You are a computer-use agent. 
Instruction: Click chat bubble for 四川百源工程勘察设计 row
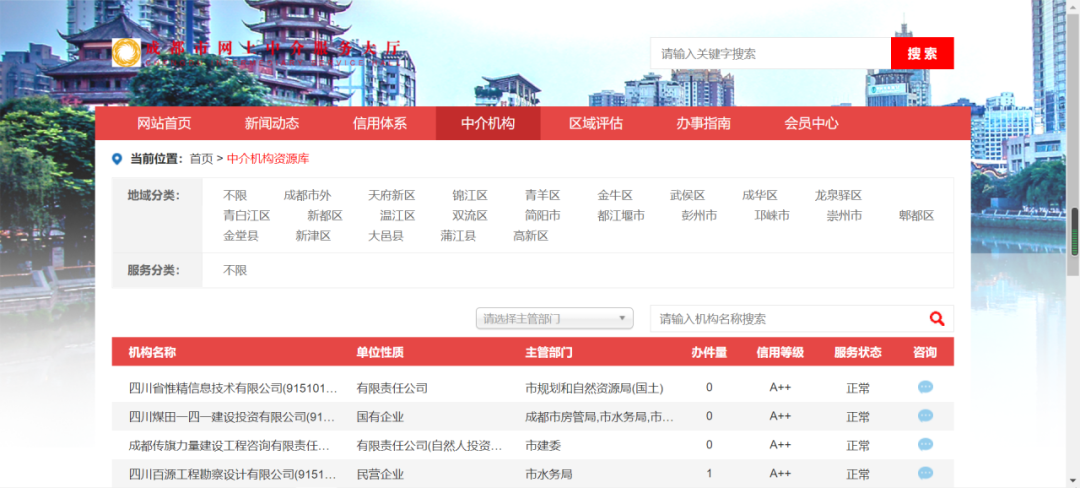[925, 473]
